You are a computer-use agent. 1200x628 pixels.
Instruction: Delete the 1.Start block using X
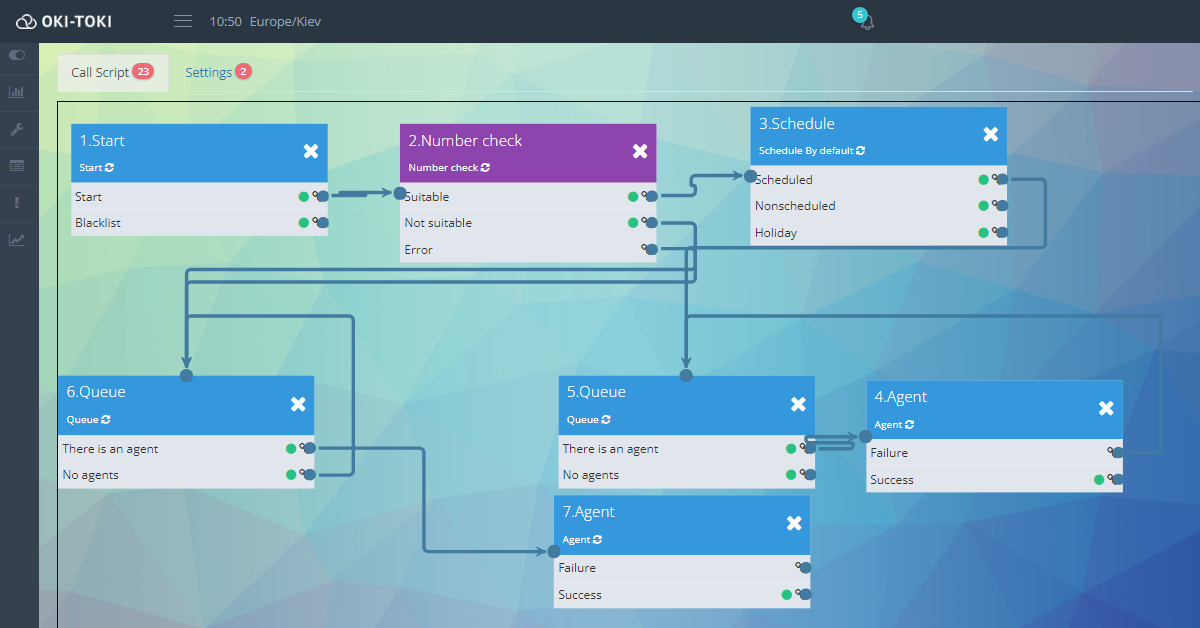click(311, 151)
